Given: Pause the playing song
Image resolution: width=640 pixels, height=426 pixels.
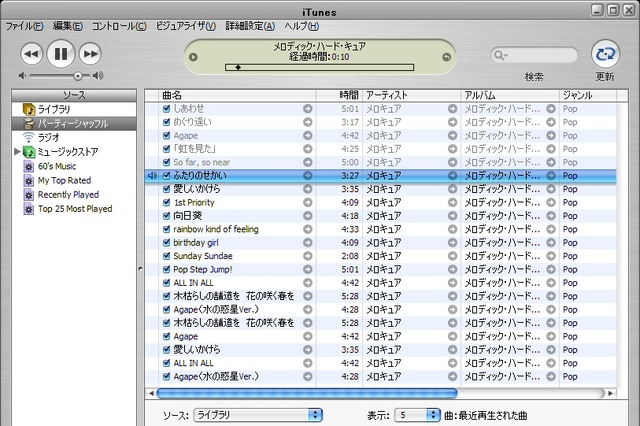Looking at the screenshot, I should (61, 54).
